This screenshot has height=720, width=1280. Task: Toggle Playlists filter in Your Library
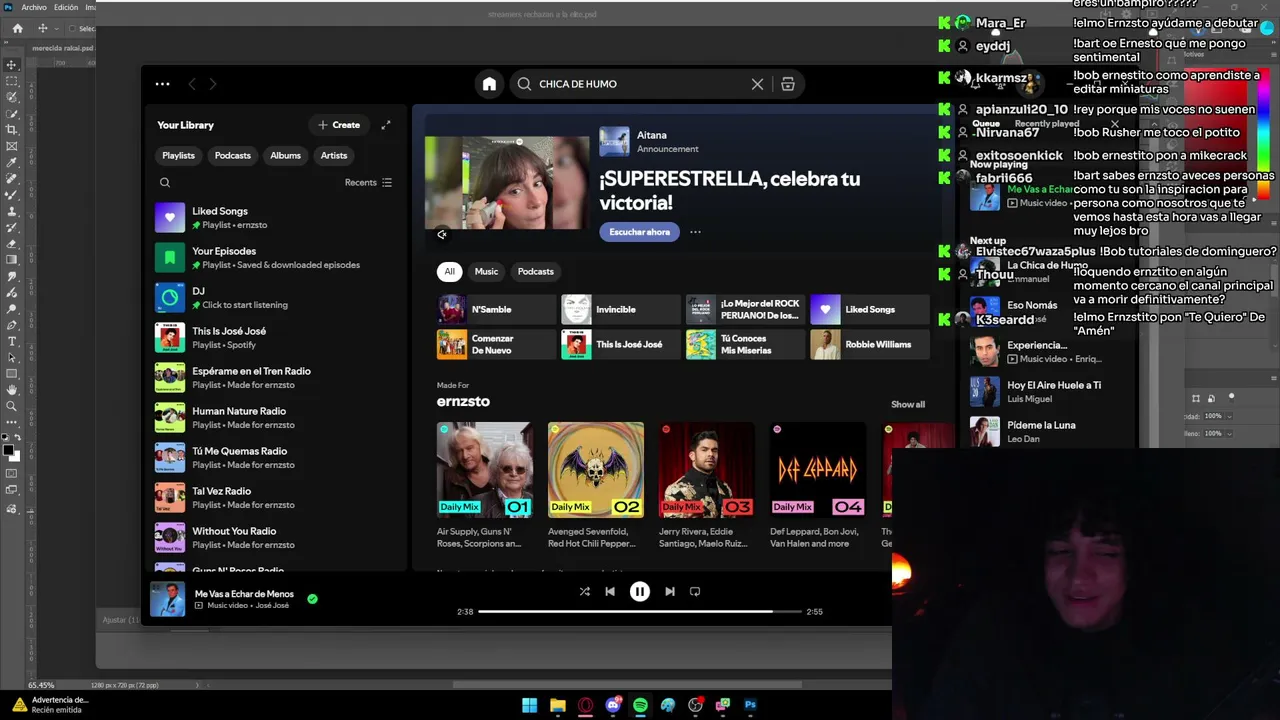(178, 156)
